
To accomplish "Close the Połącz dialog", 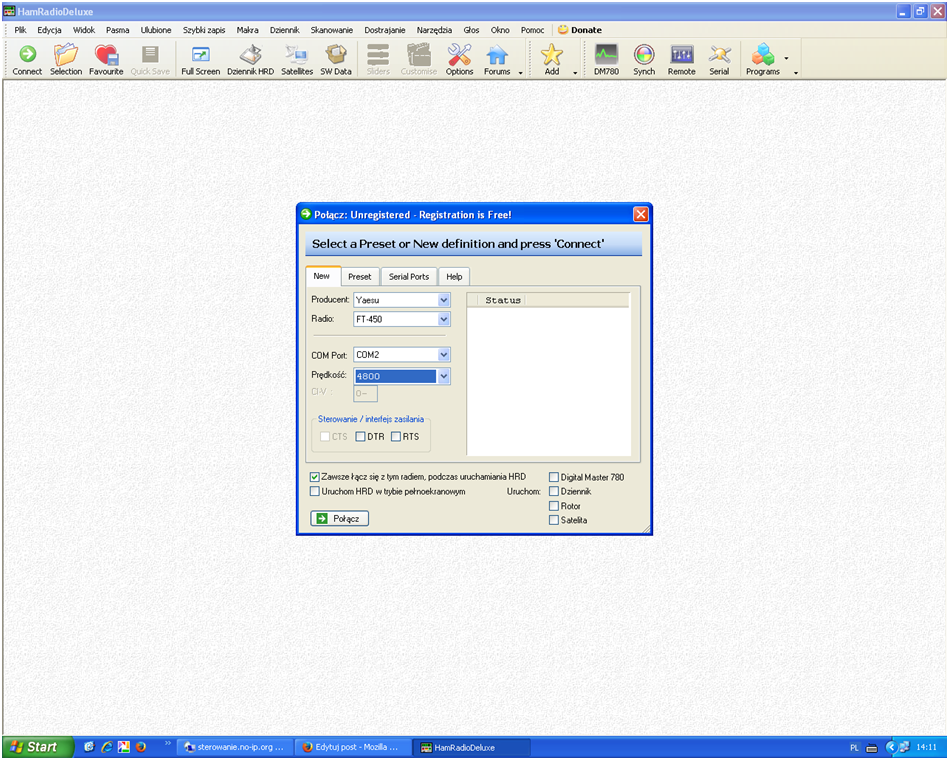I will (x=640, y=214).
